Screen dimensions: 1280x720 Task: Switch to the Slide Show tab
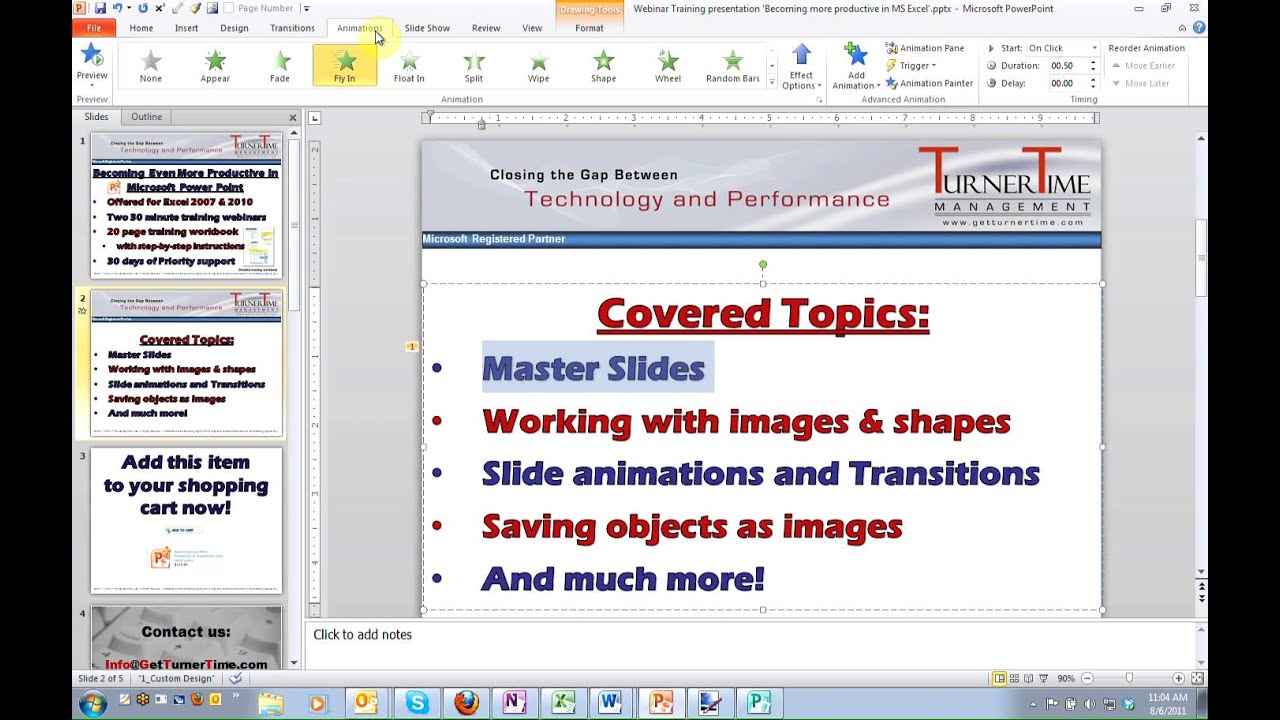point(427,28)
